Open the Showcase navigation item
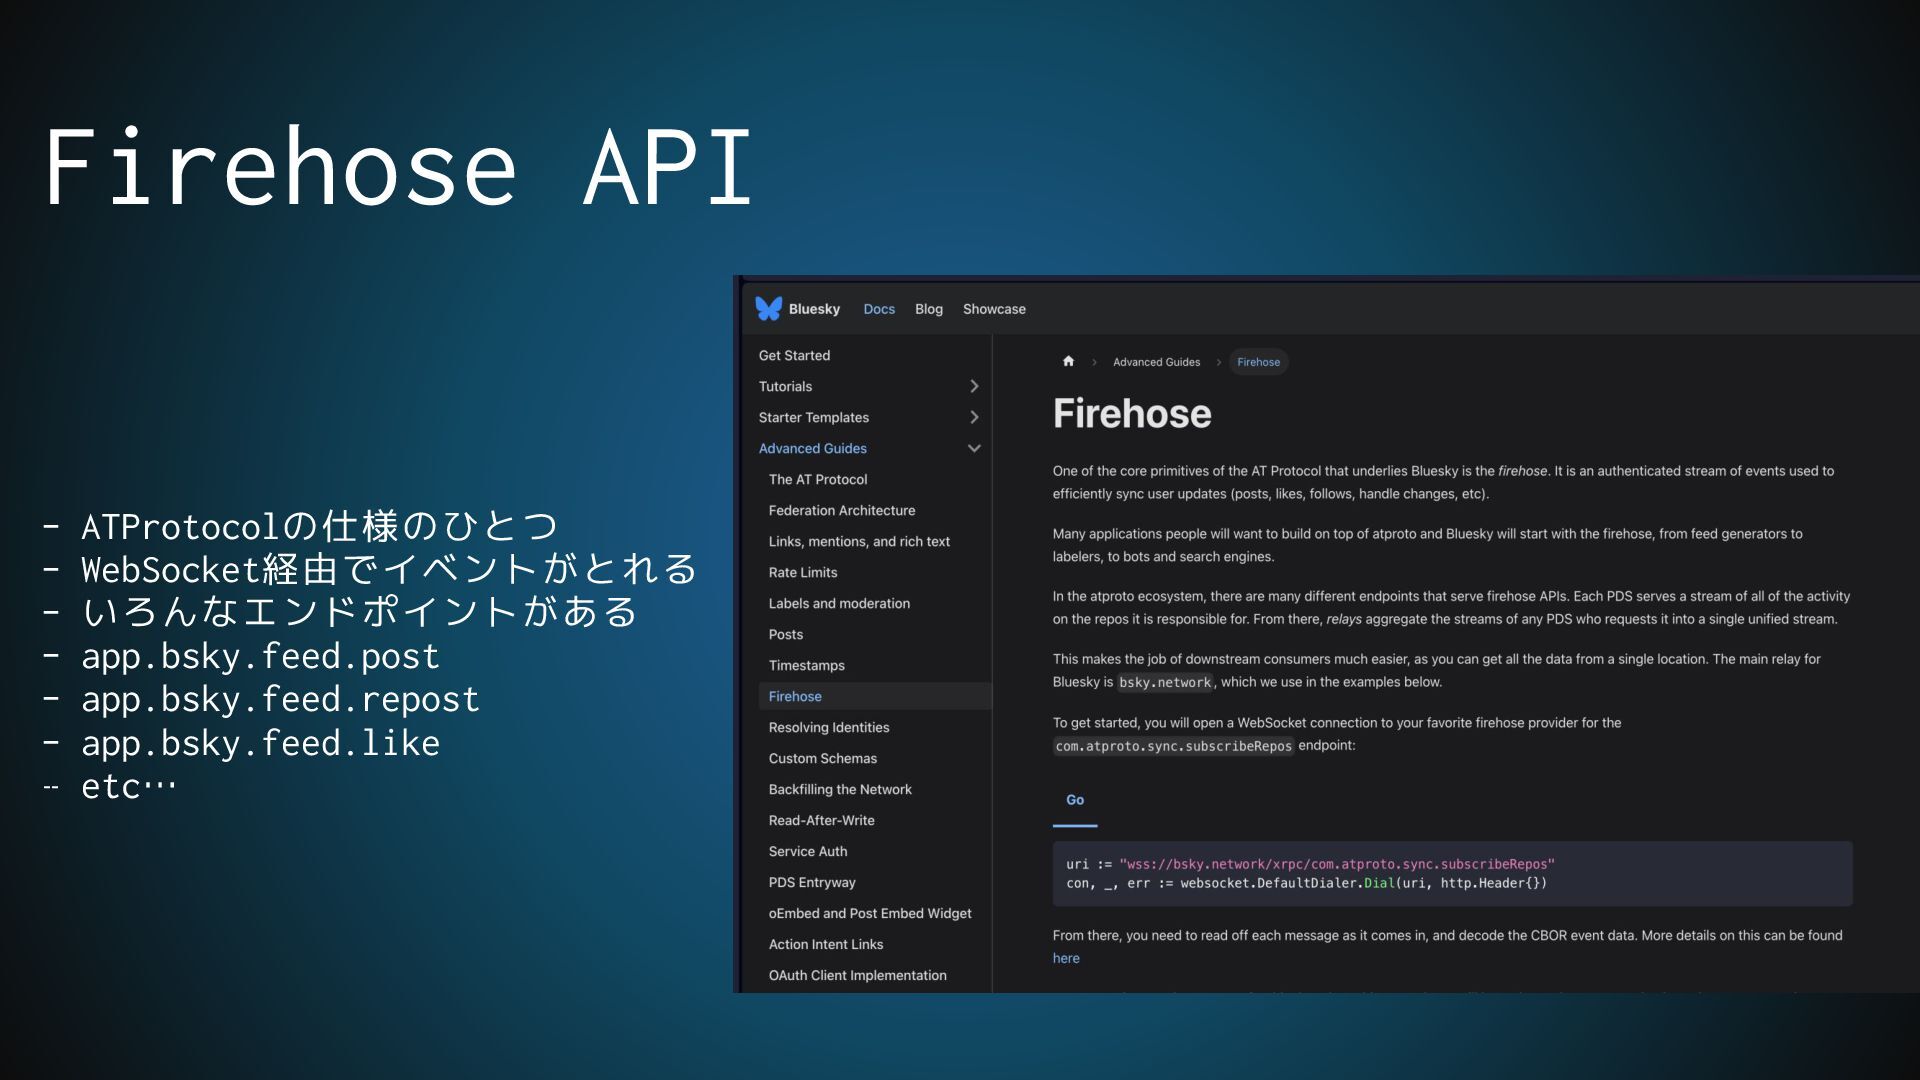The width and height of the screenshot is (1920, 1080). point(994,309)
